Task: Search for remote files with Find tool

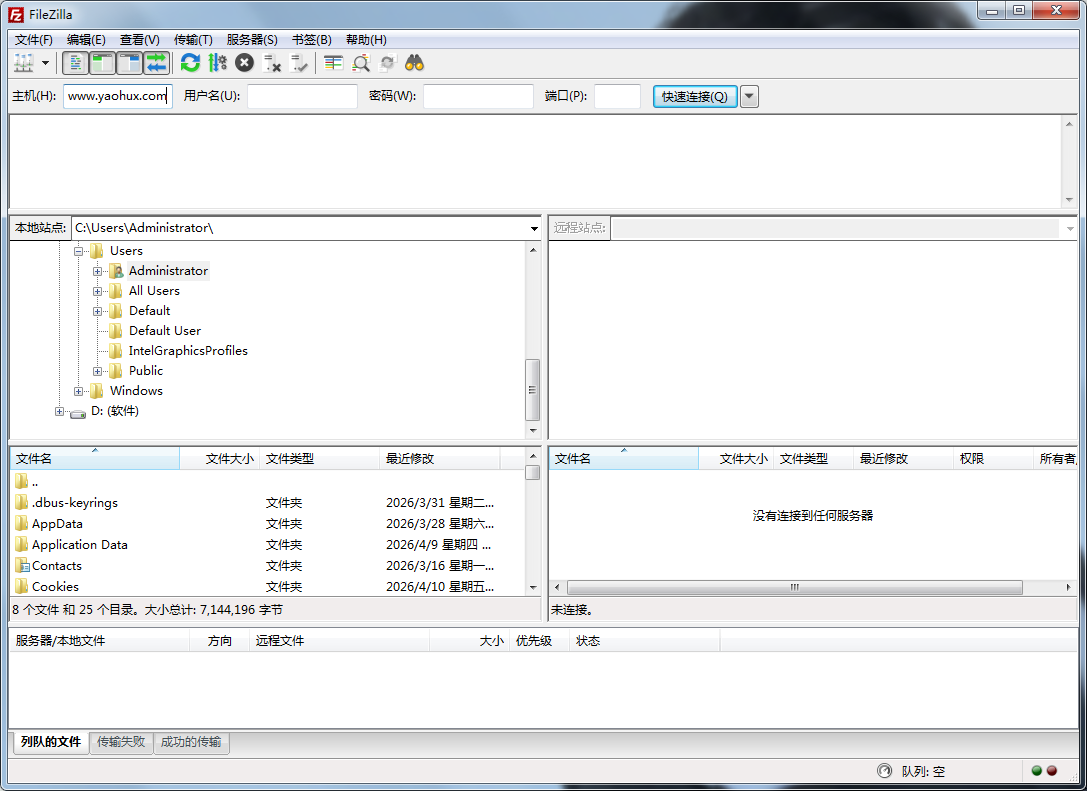Action: (x=414, y=62)
